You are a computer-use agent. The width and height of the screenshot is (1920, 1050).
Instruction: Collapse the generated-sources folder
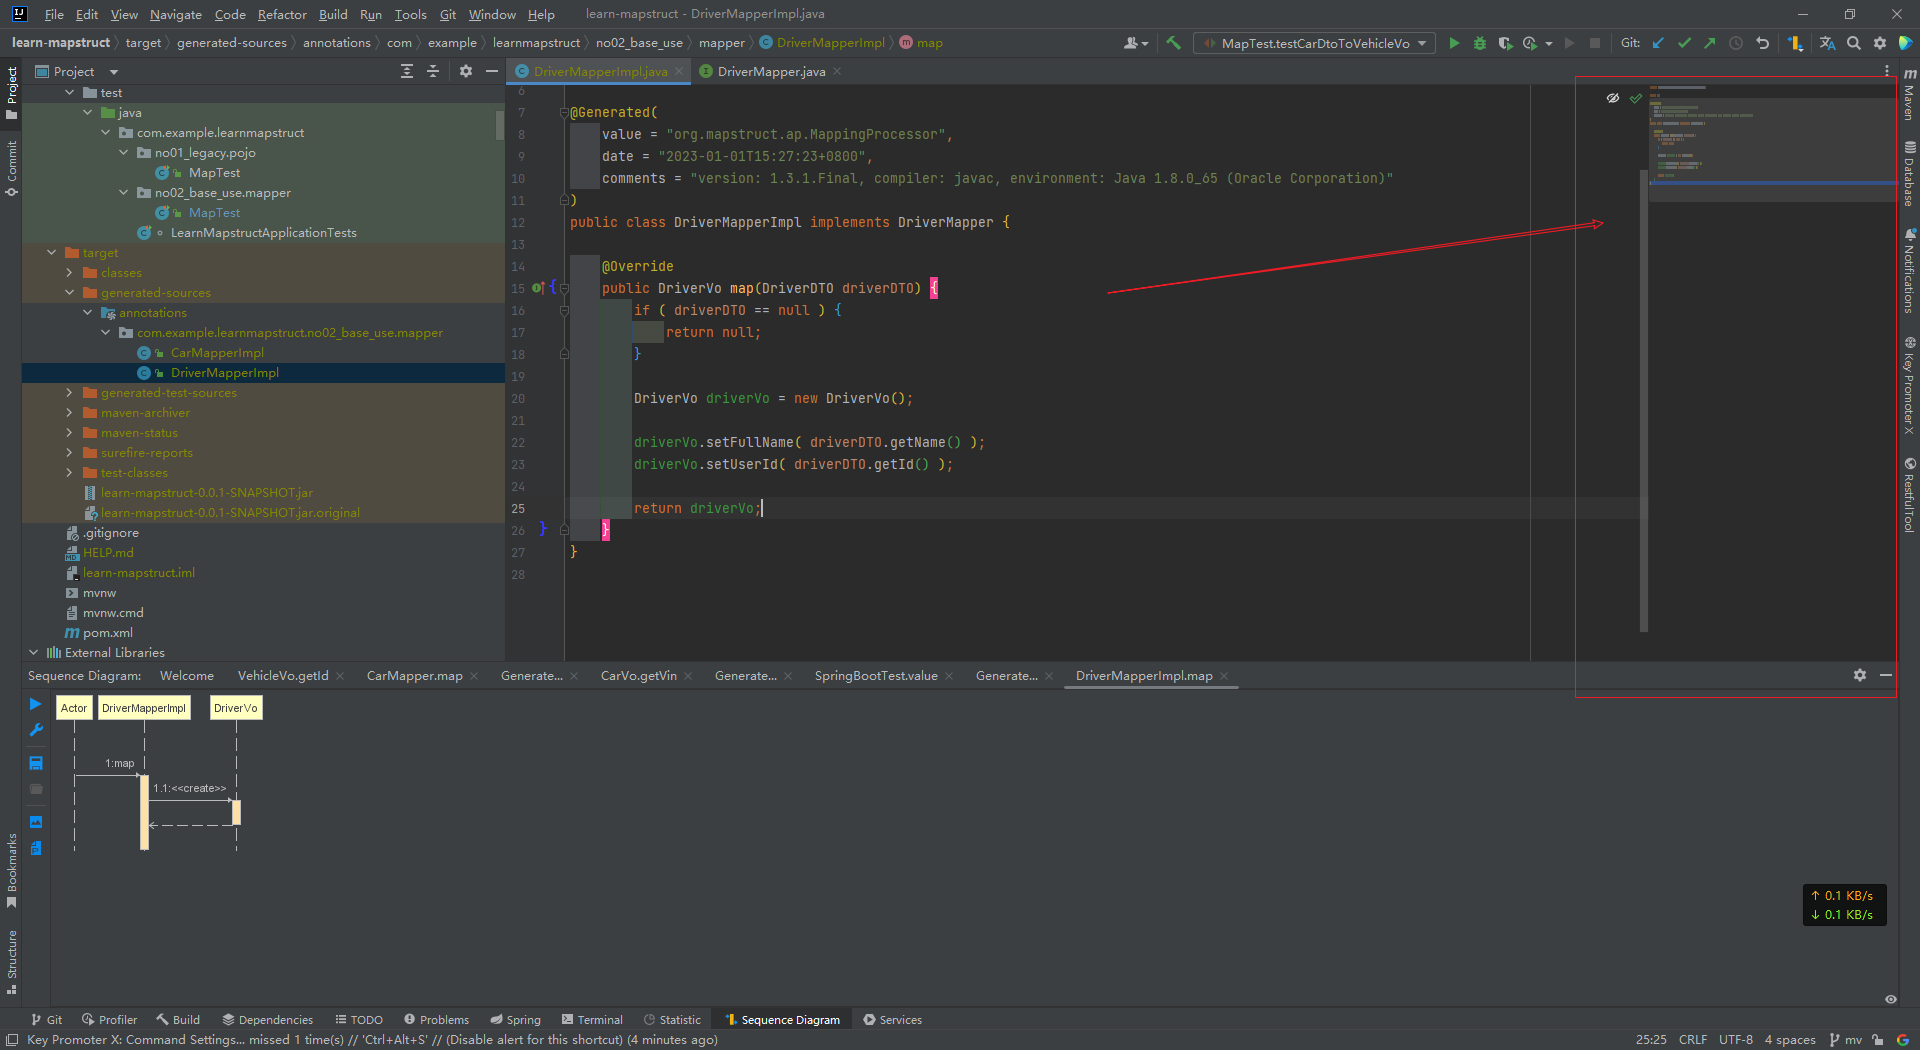pyautogui.click(x=70, y=292)
